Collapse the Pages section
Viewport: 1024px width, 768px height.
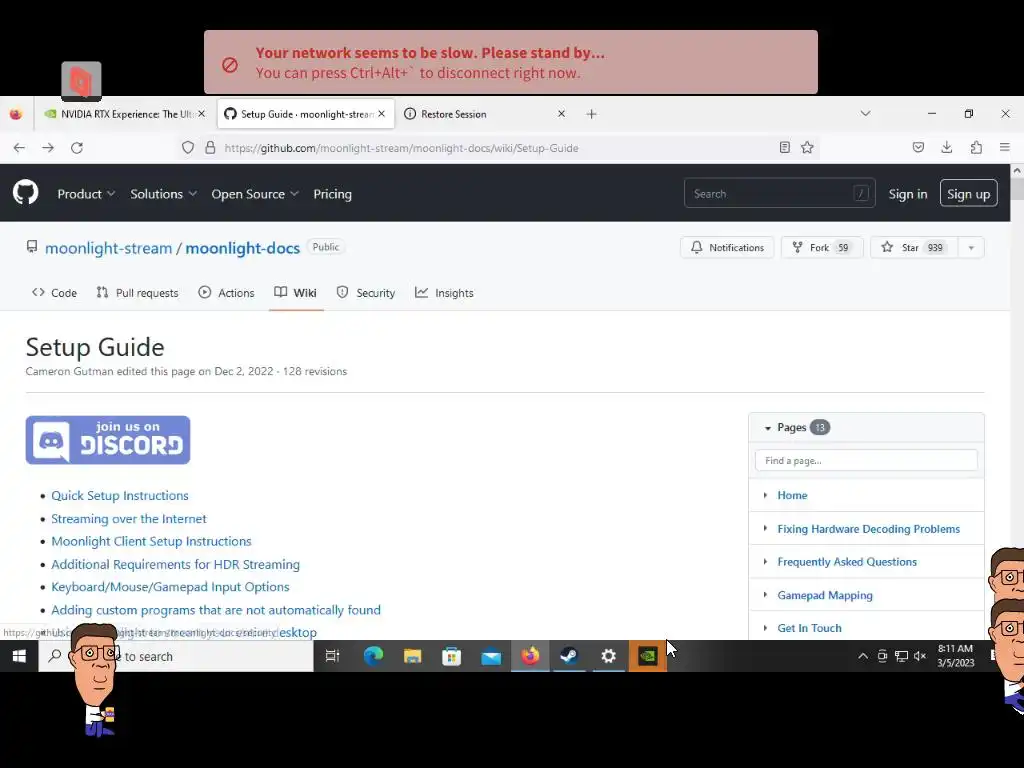click(768, 428)
